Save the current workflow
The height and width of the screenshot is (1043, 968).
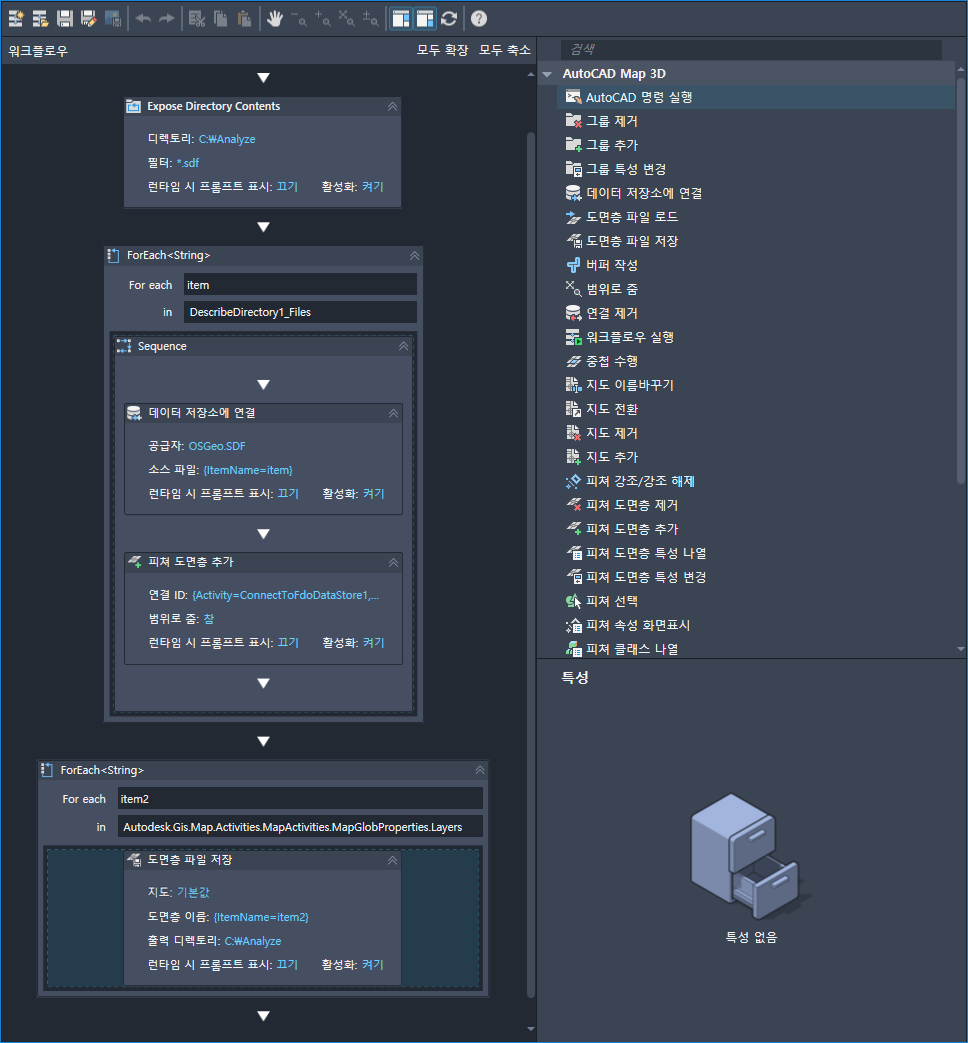coord(65,19)
